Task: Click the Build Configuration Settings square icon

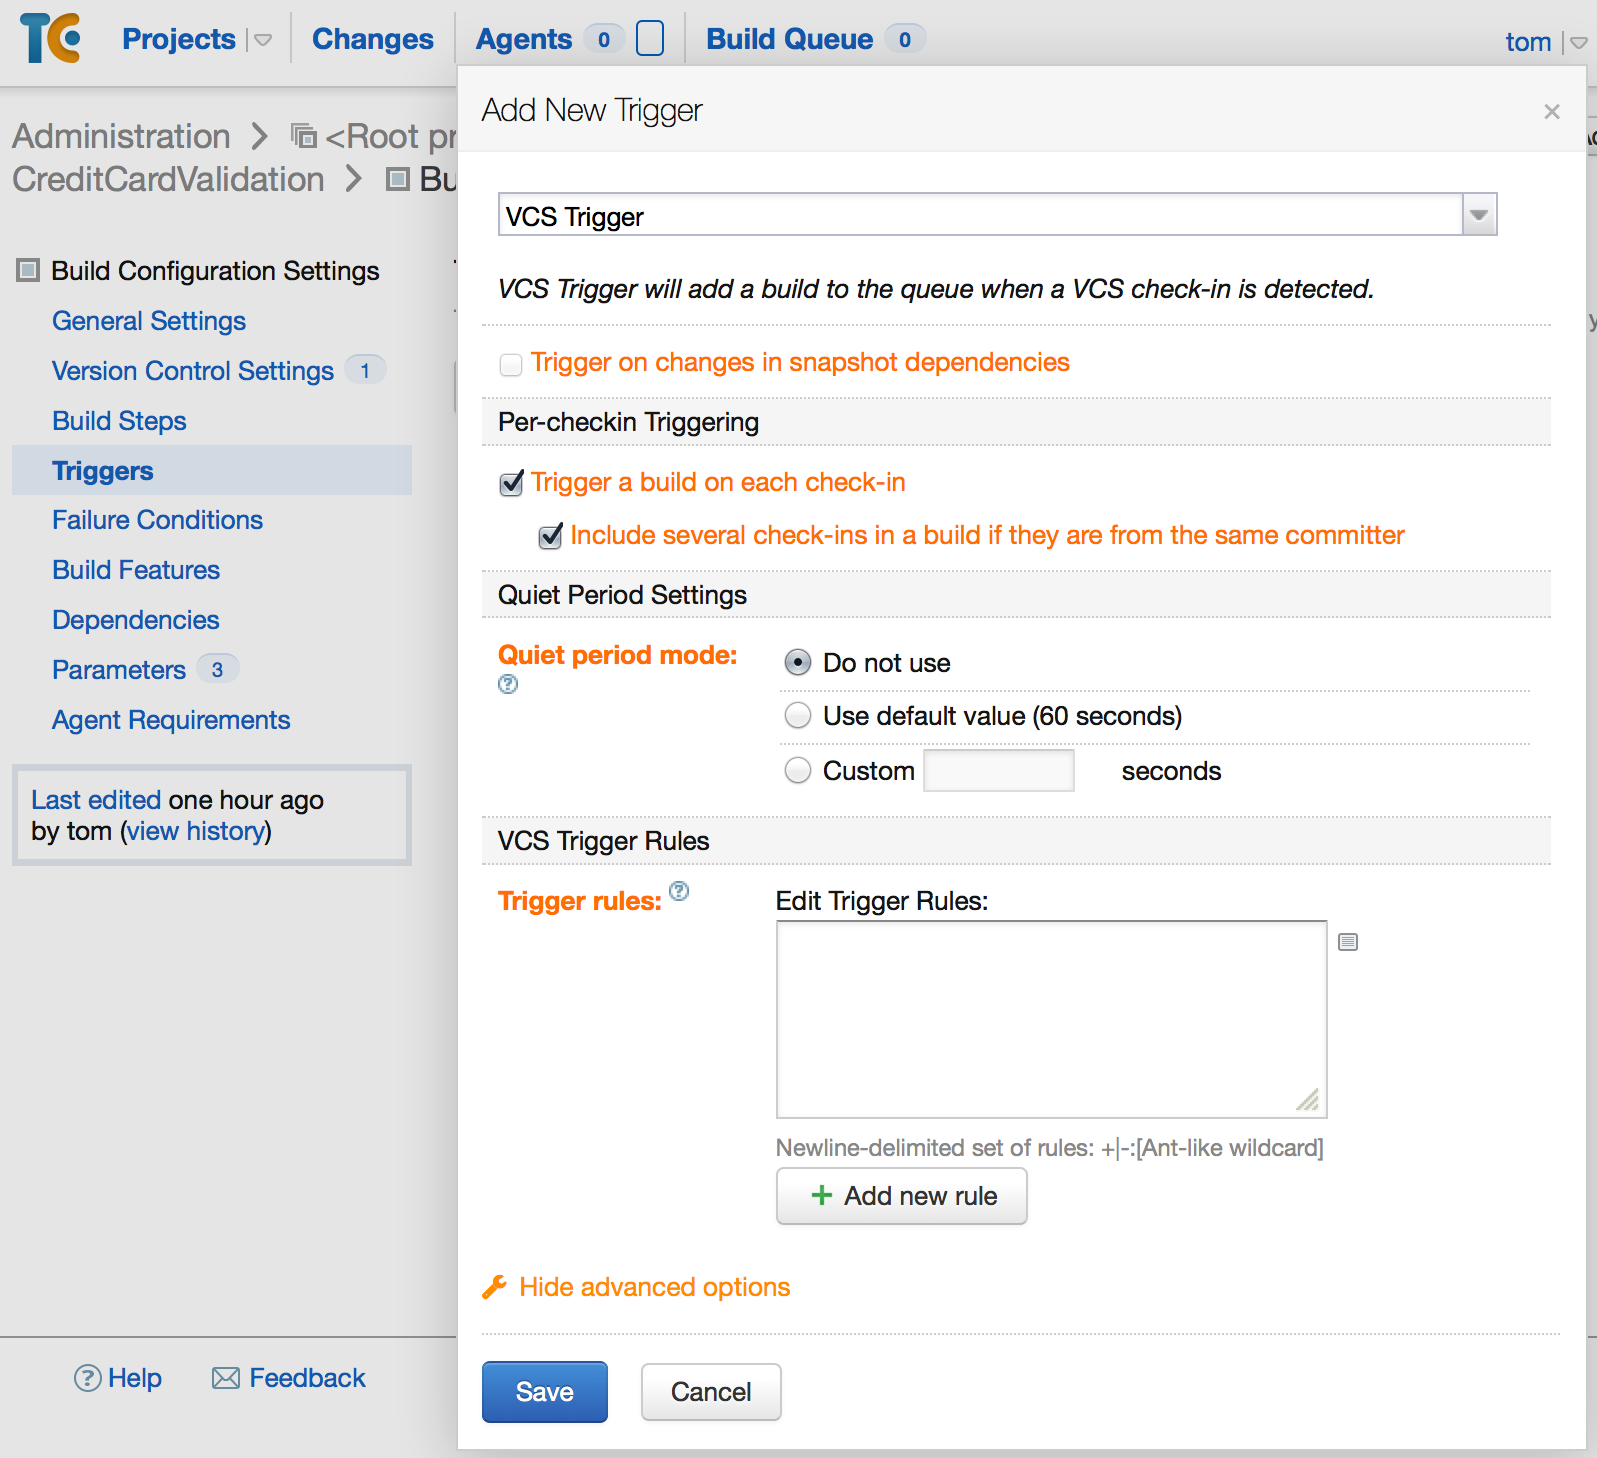Action: 28,270
